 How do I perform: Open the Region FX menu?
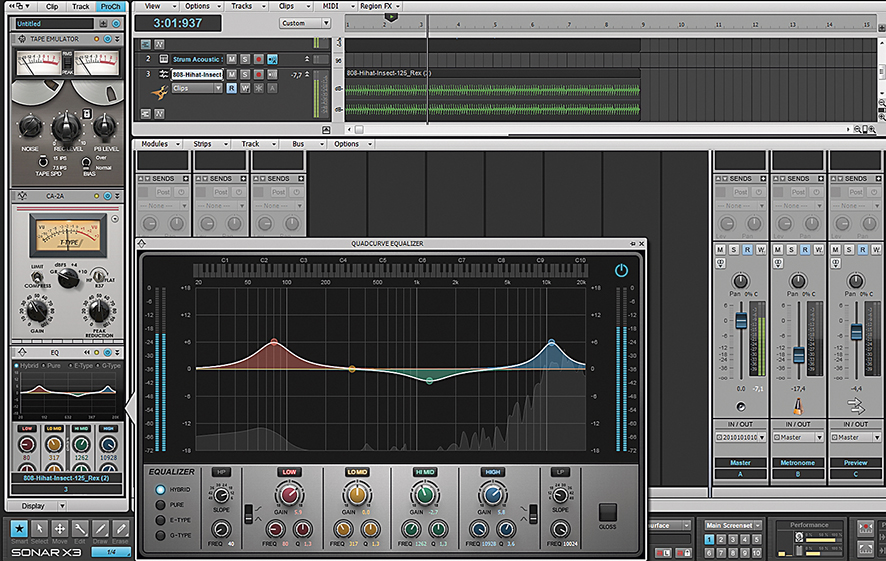(x=380, y=6)
